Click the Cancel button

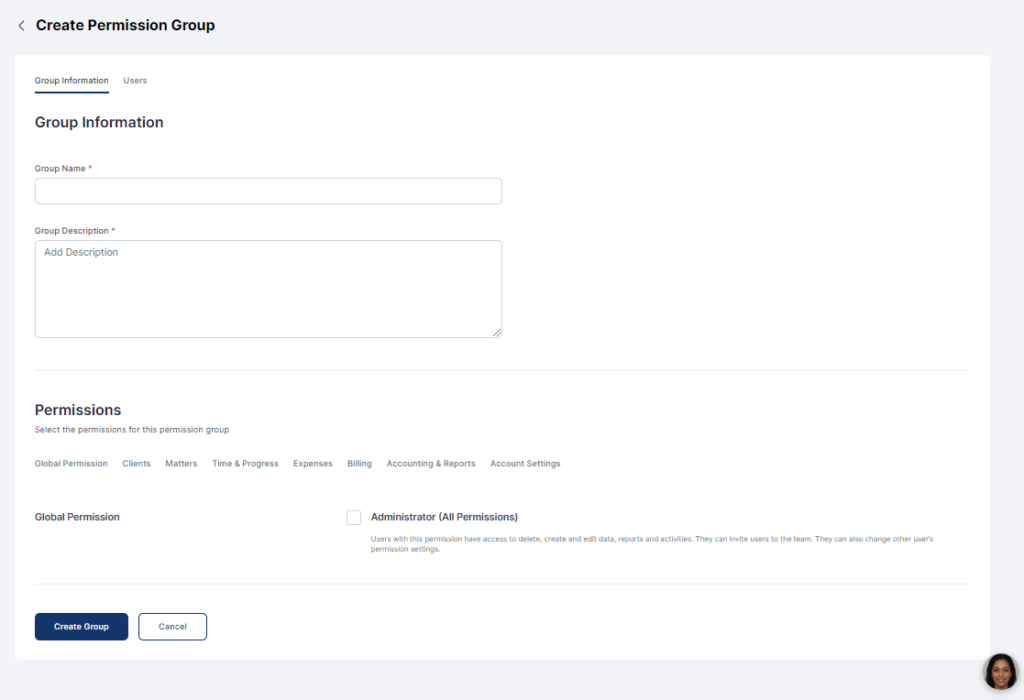[x=172, y=627]
